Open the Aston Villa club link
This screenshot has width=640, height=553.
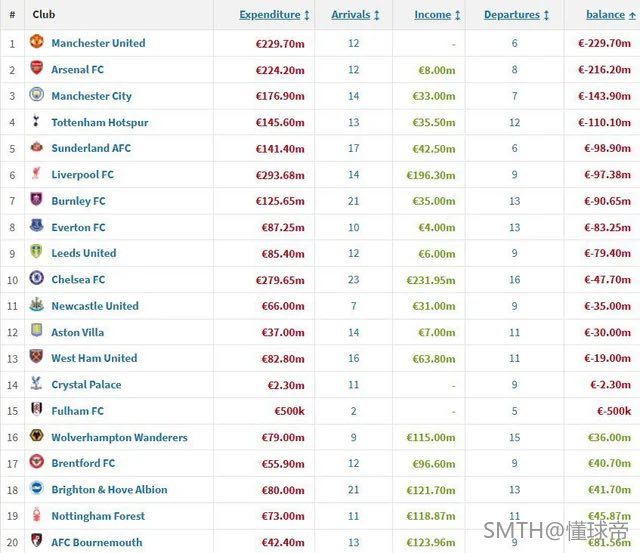78,332
